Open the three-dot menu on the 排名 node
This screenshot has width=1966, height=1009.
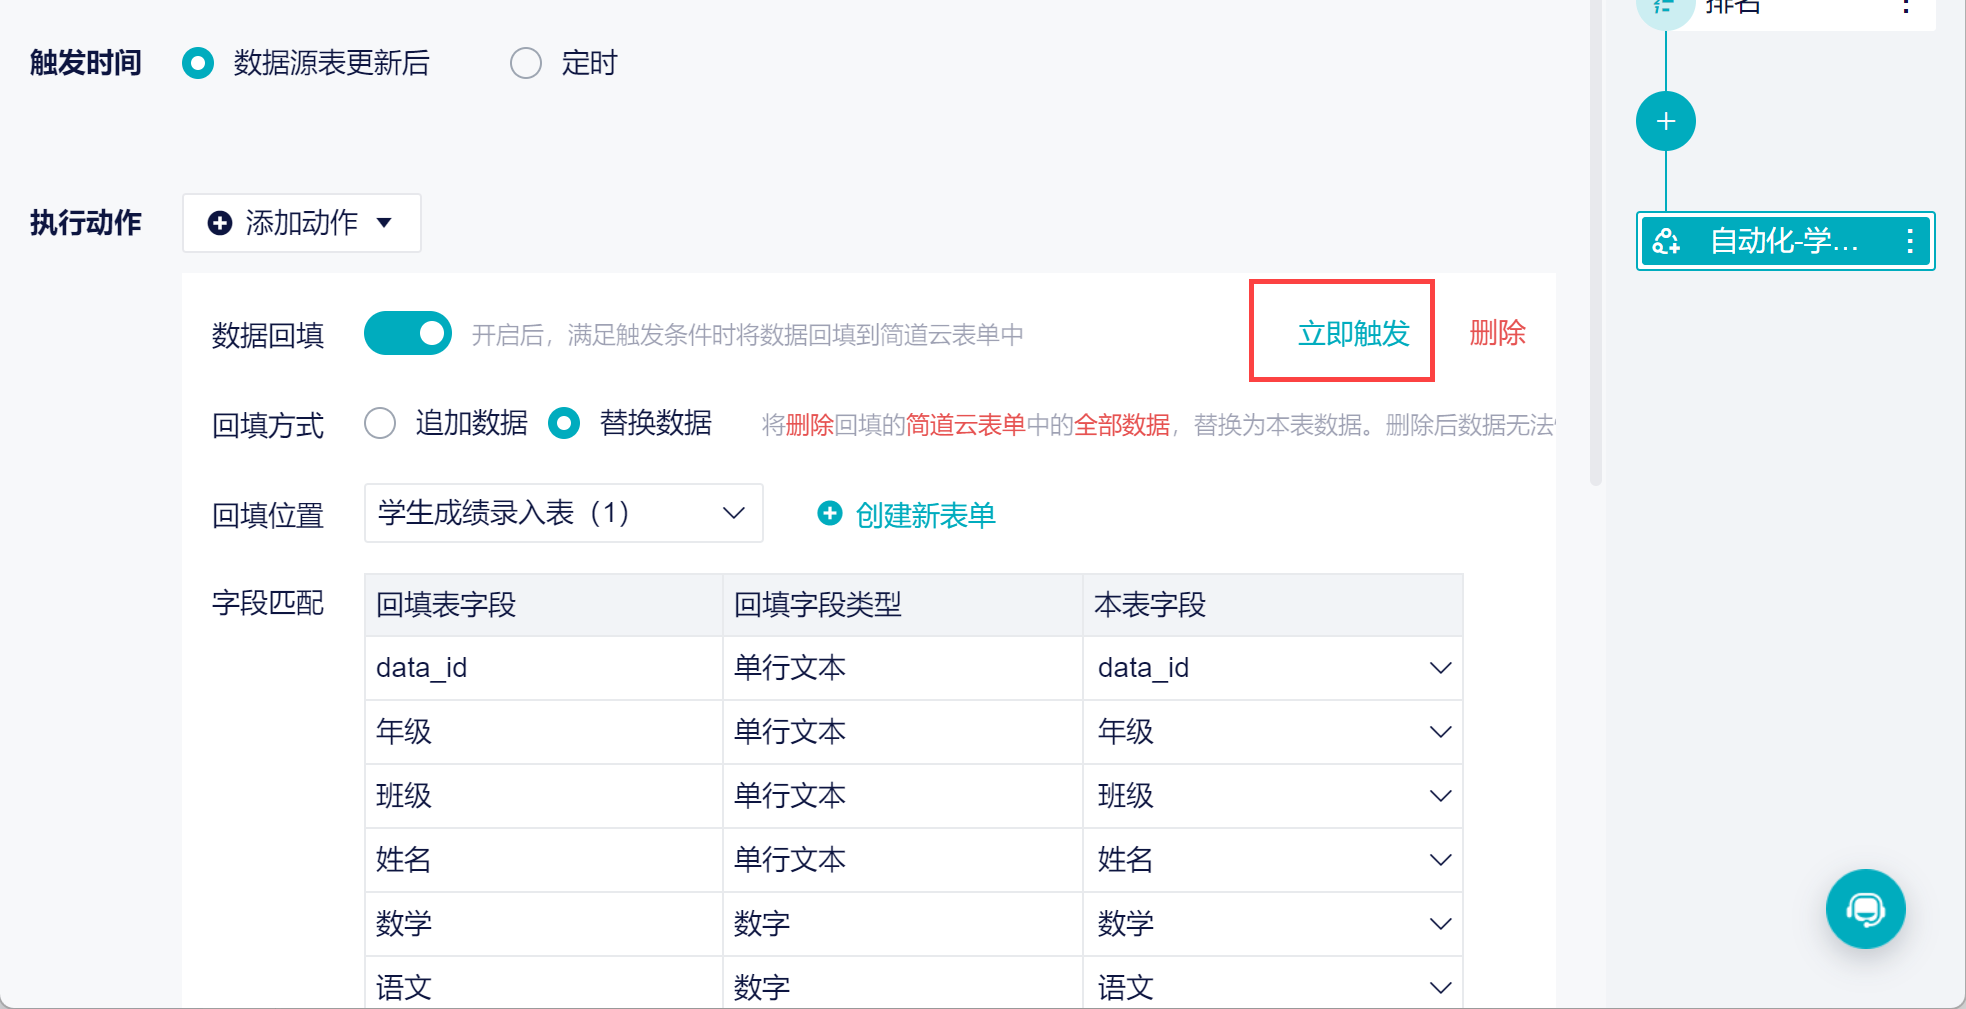click(1906, 6)
